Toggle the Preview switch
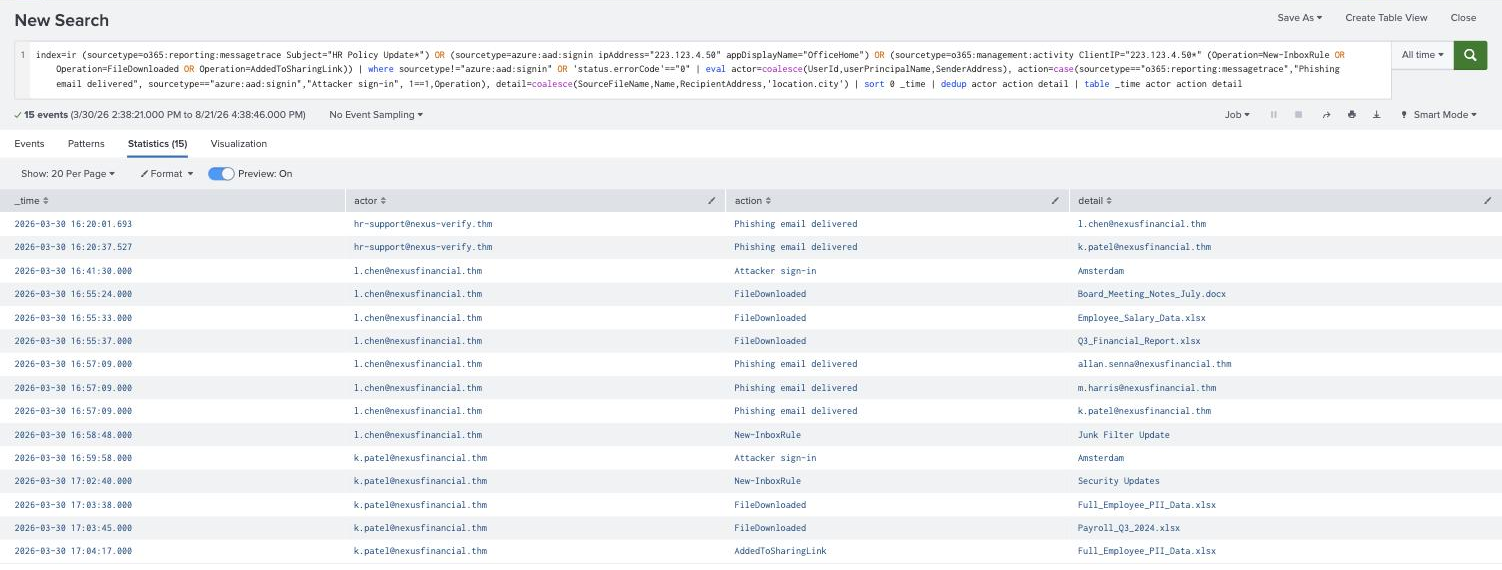This screenshot has height=570, width=1502. 221,174
